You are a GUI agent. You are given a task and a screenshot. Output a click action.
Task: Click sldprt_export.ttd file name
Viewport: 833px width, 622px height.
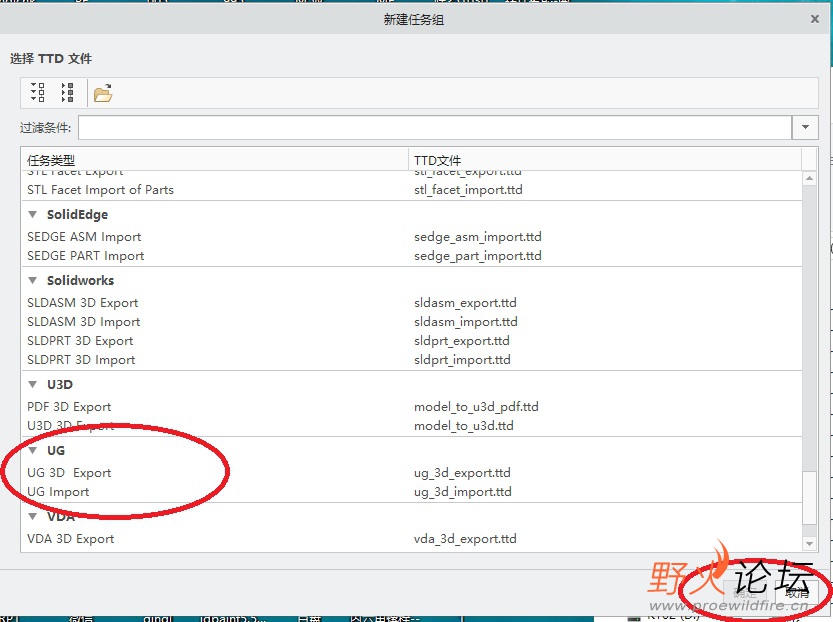click(462, 341)
